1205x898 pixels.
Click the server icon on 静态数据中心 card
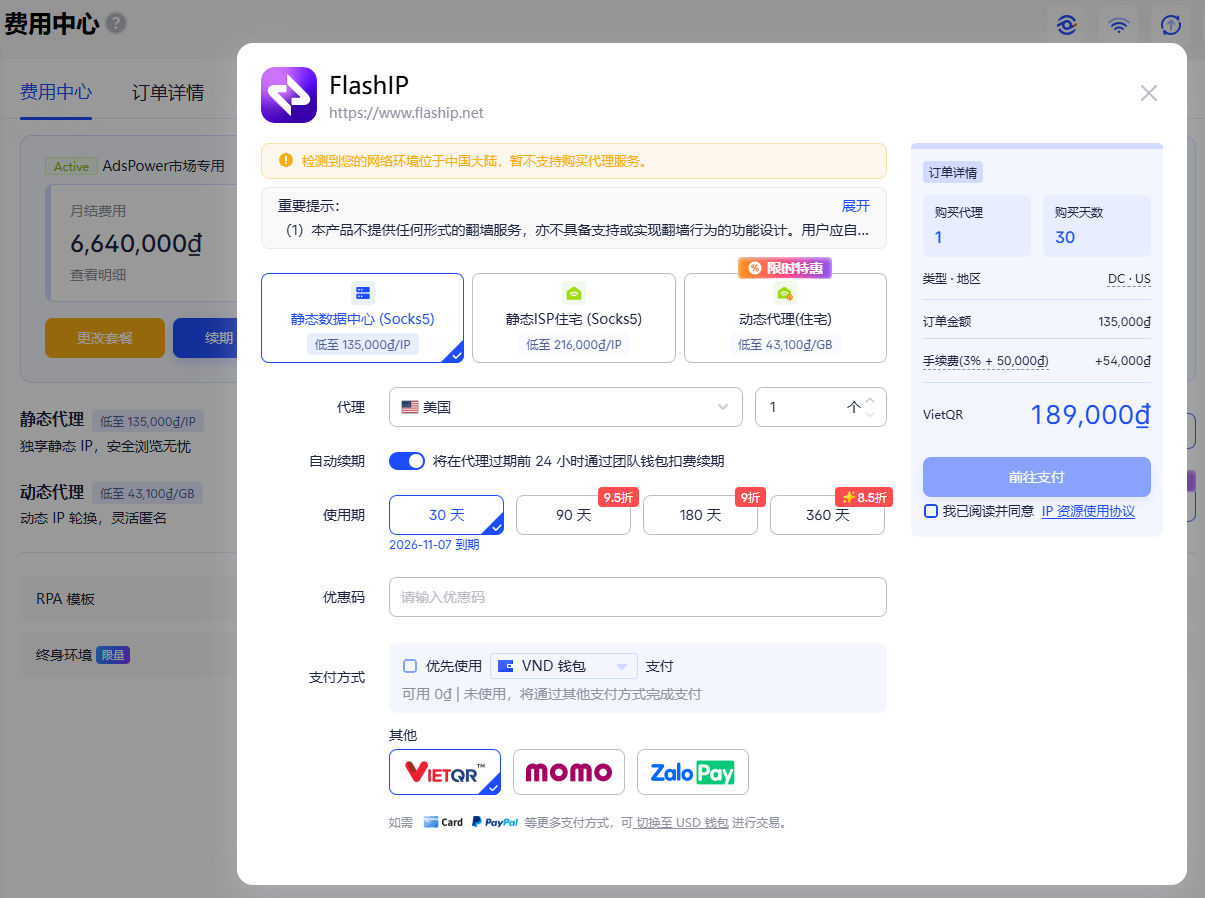(x=362, y=293)
